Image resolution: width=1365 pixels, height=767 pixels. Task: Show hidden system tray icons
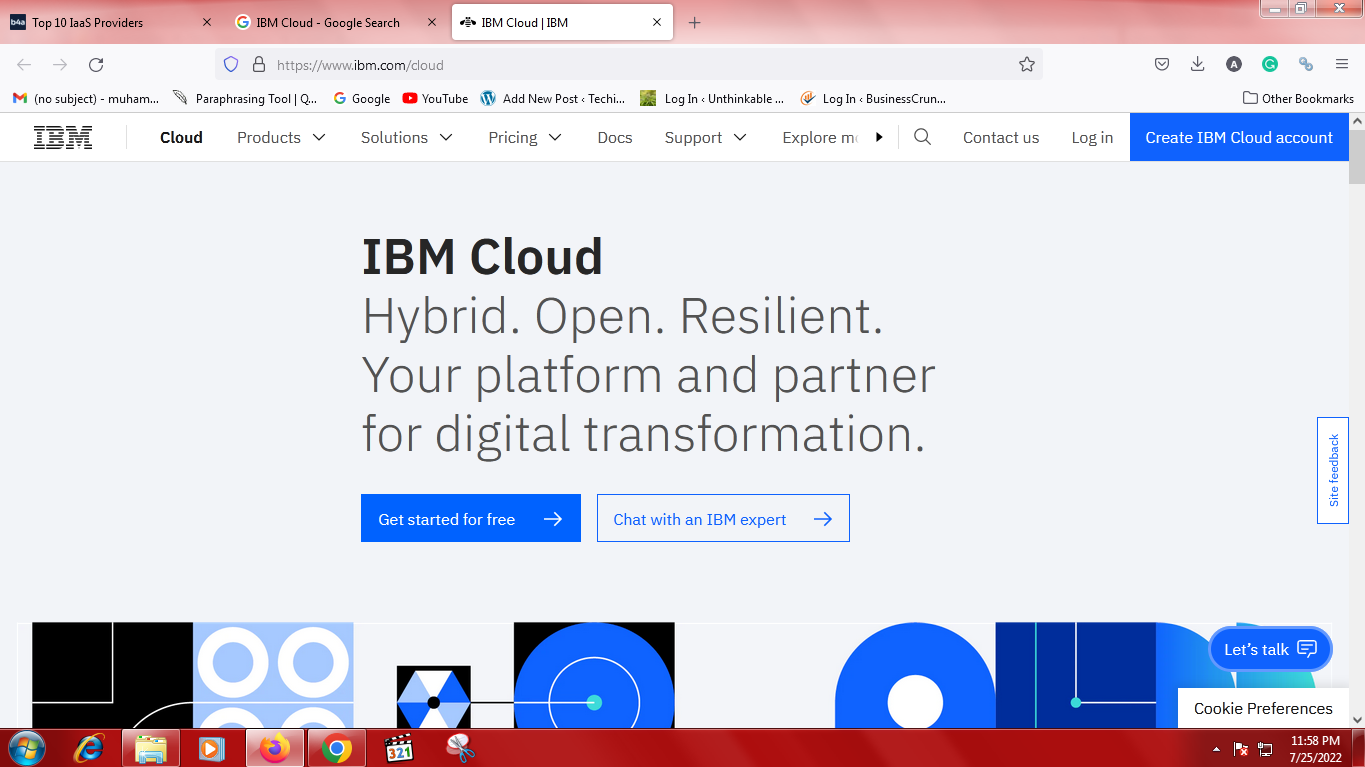(1216, 749)
